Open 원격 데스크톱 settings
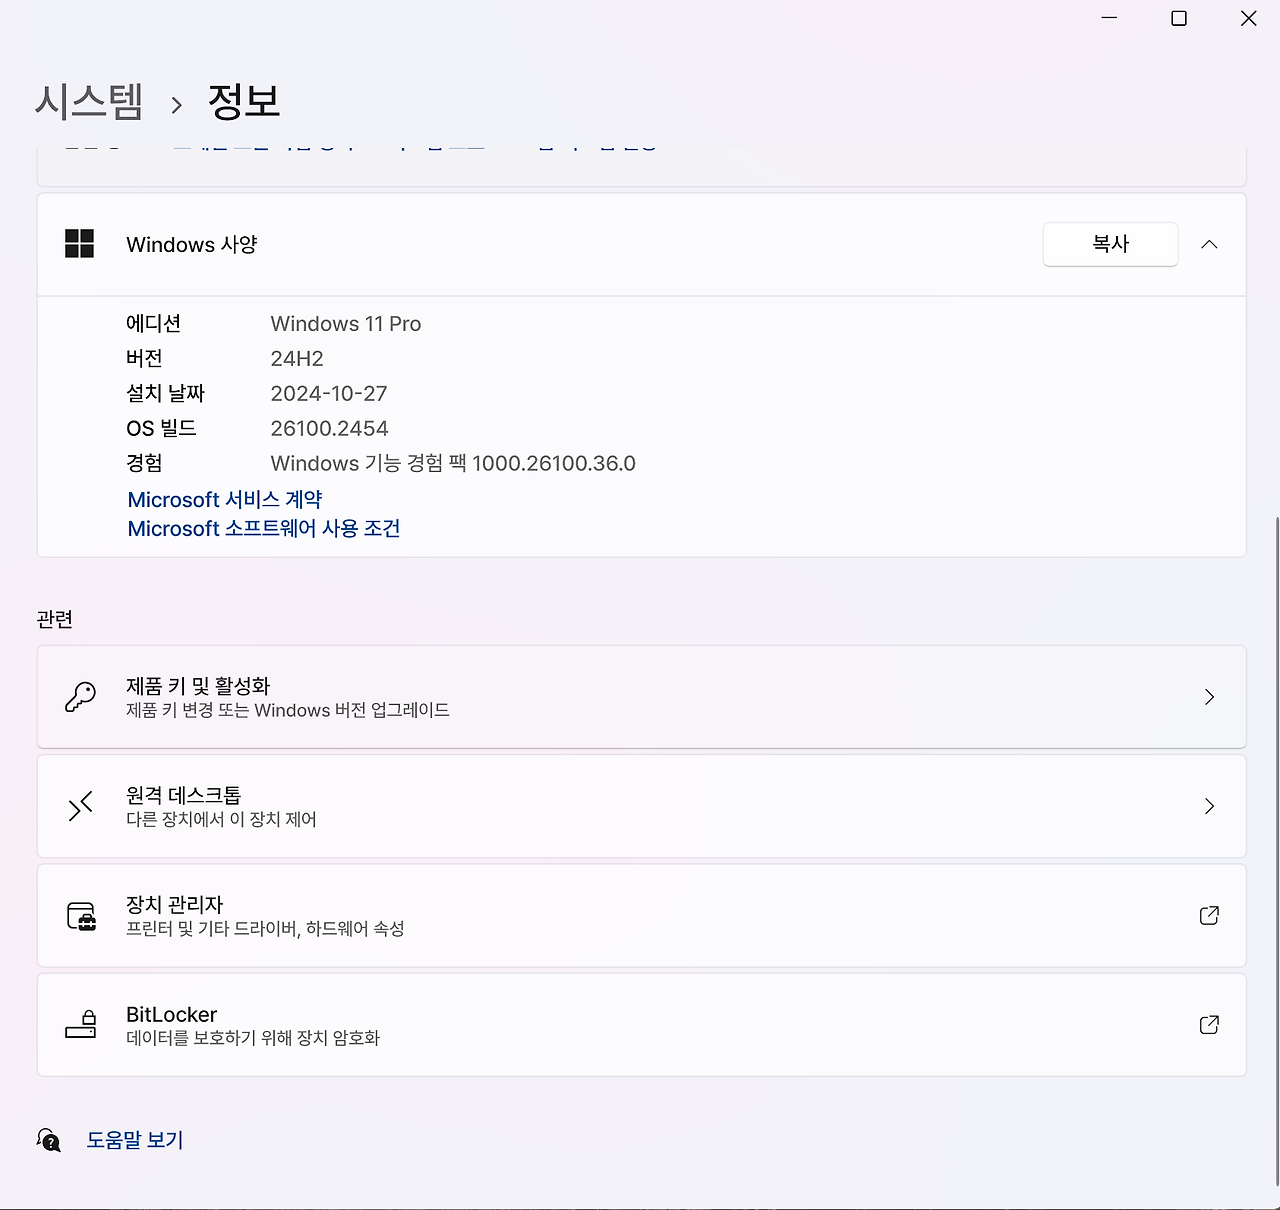 click(641, 806)
